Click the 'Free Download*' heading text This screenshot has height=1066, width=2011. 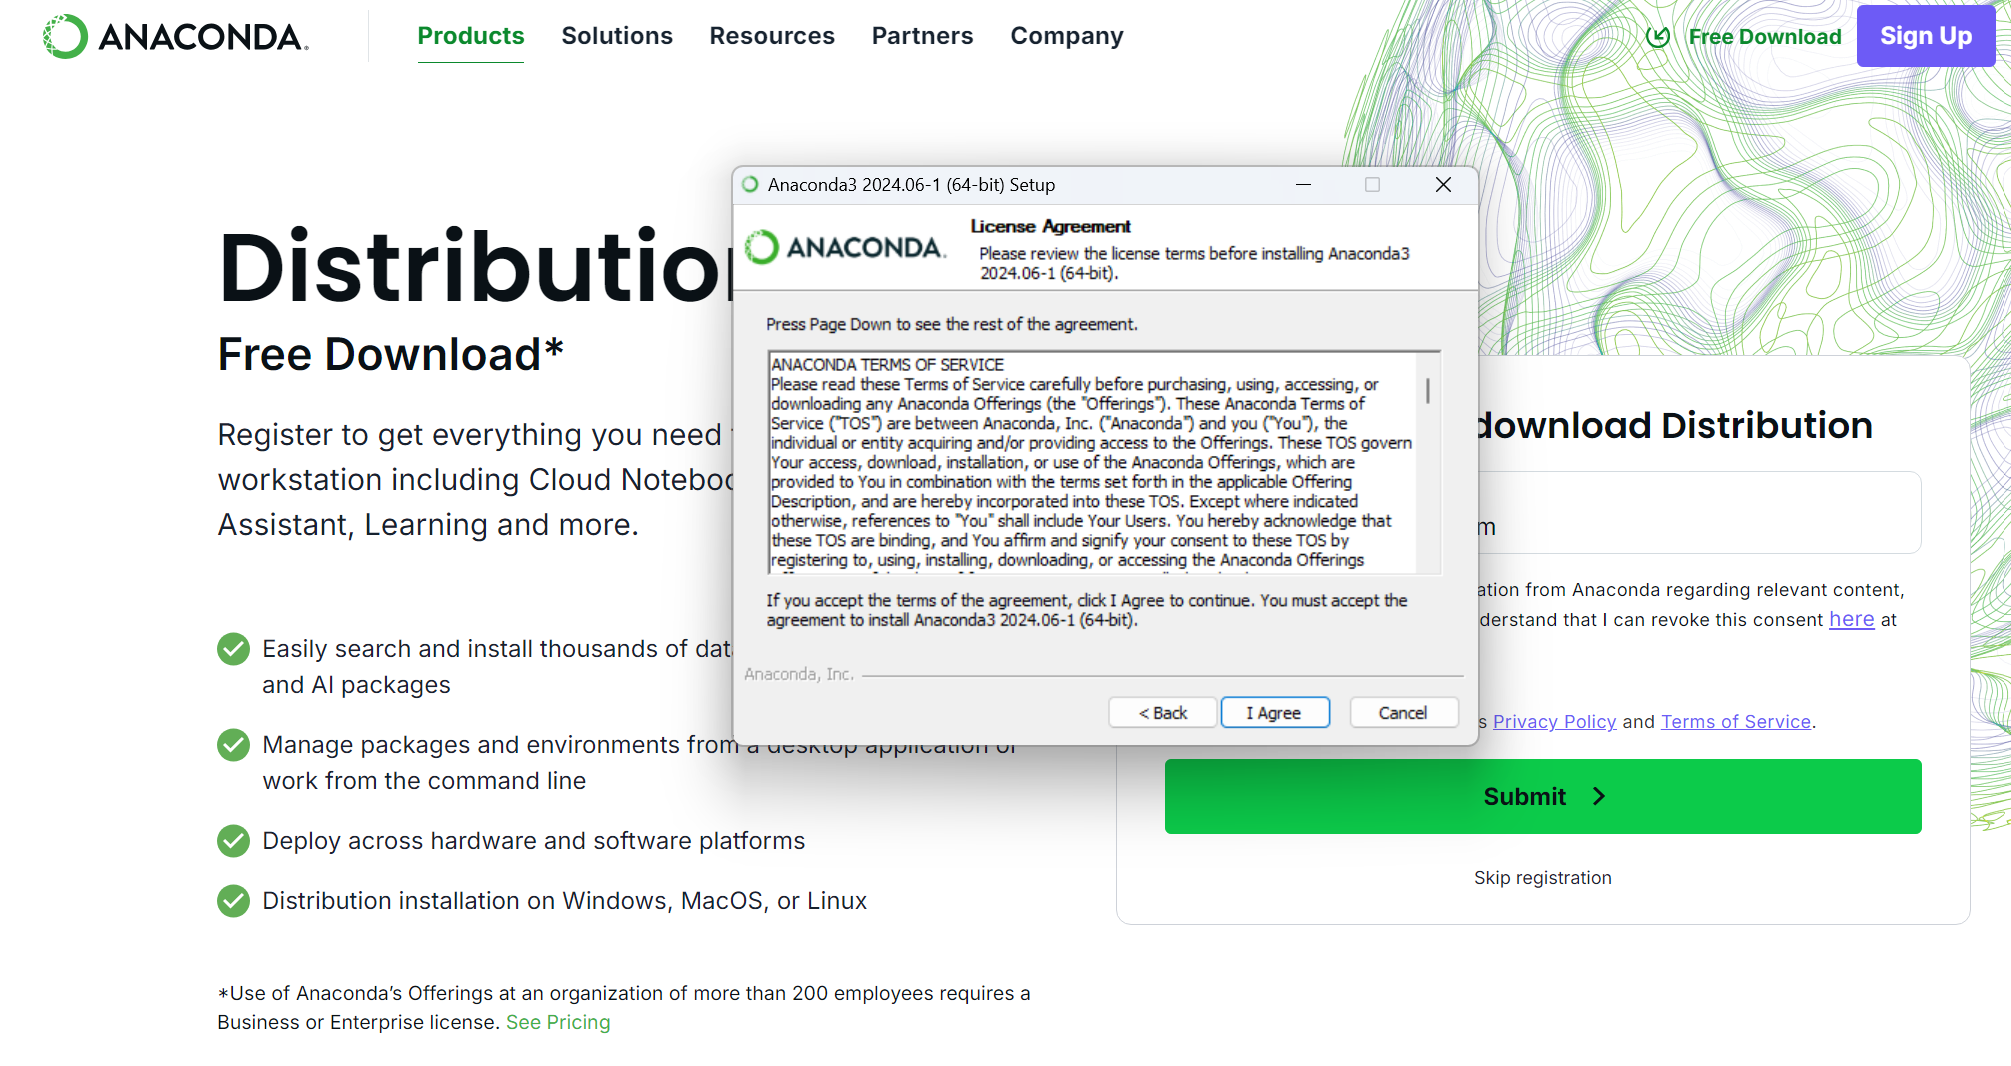pyautogui.click(x=391, y=354)
